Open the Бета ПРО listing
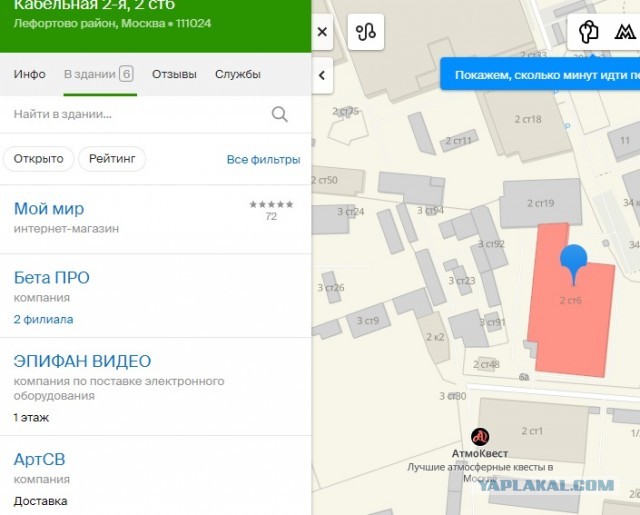Screen dimensions: 640x515 [x=51, y=278]
